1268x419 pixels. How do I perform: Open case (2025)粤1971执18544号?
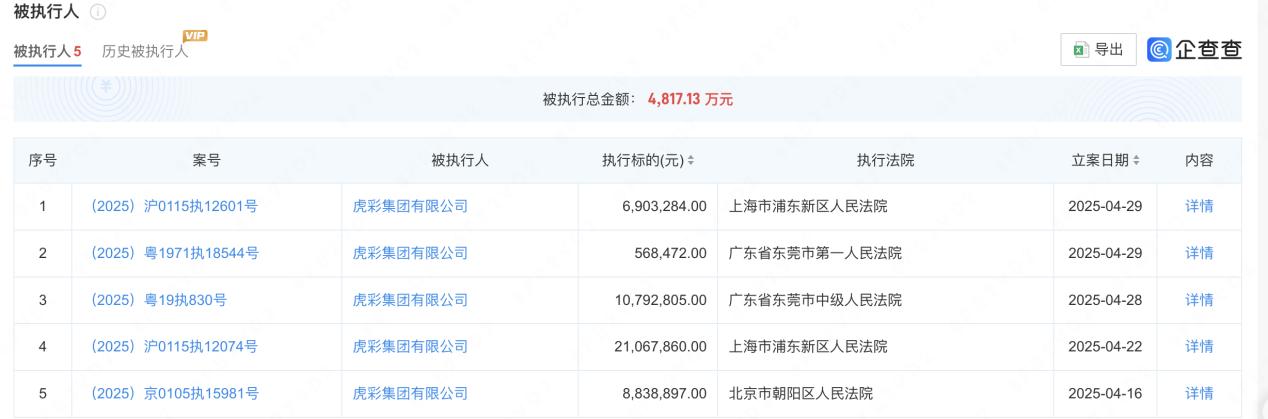(175, 254)
